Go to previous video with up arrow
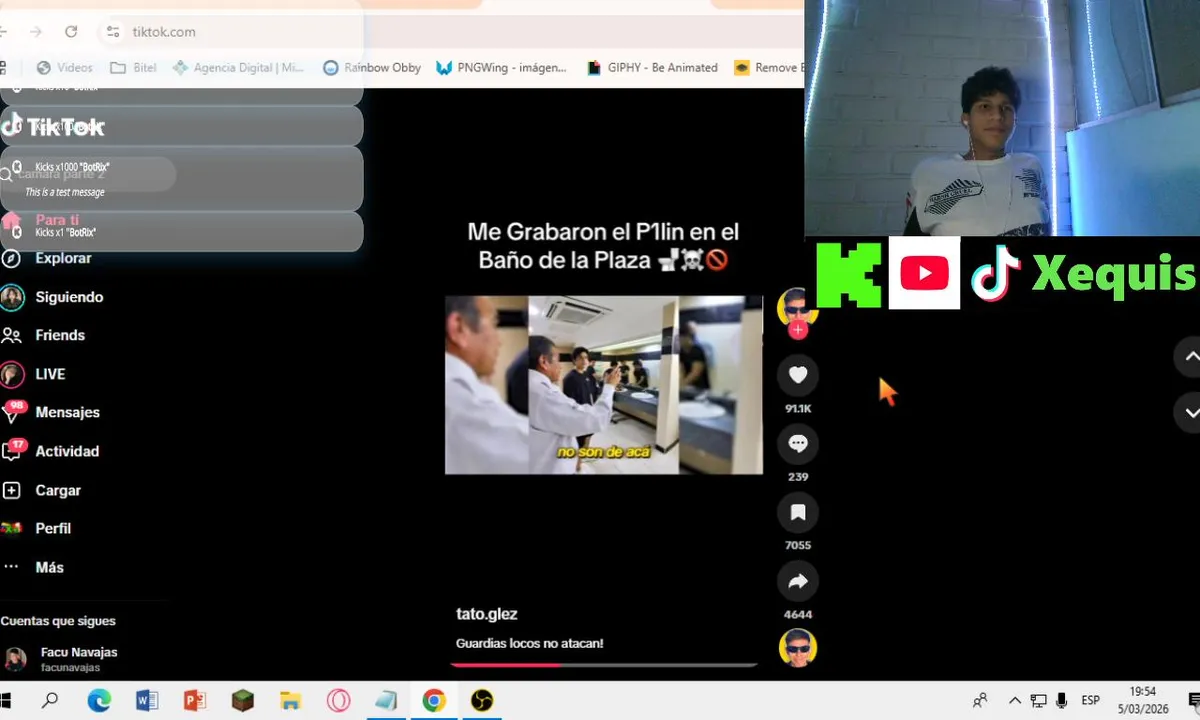Screen dimensions: 1200x720 1190,356
